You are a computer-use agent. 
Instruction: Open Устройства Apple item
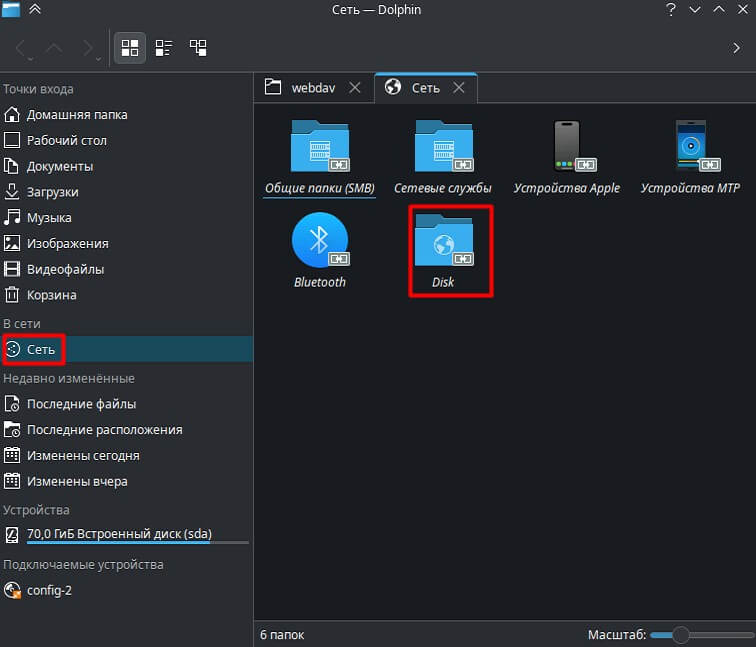(x=567, y=158)
